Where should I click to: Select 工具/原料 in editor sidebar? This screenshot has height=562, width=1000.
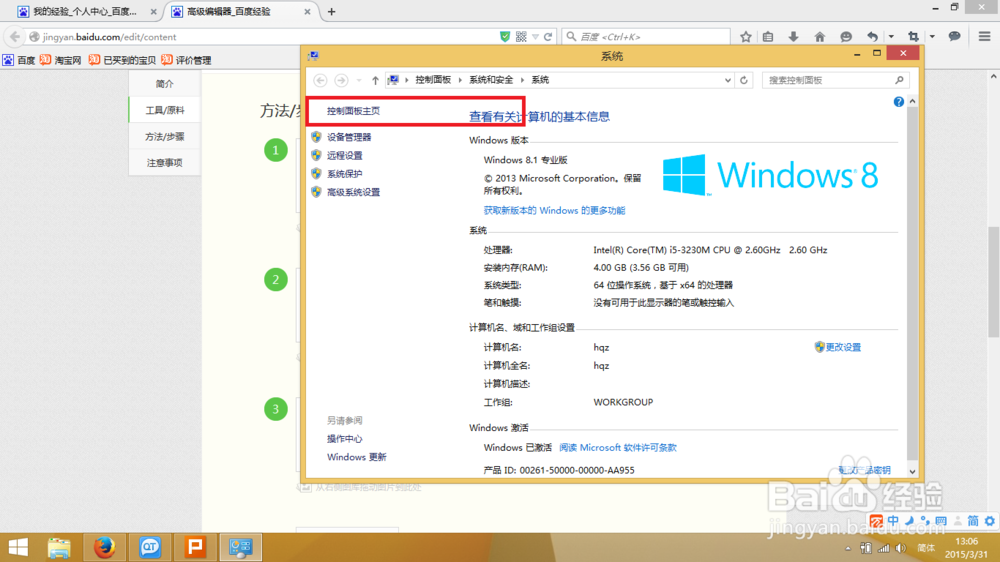165,110
